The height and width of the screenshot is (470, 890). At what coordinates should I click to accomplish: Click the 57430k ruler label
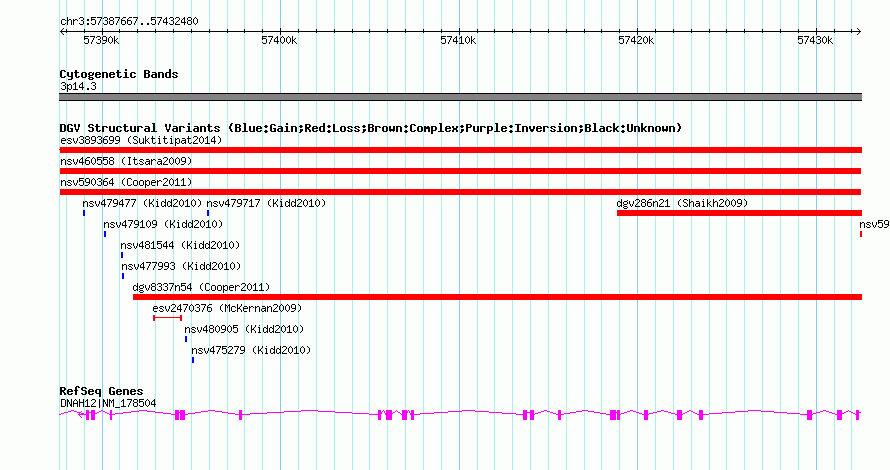pyautogui.click(x=815, y=40)
